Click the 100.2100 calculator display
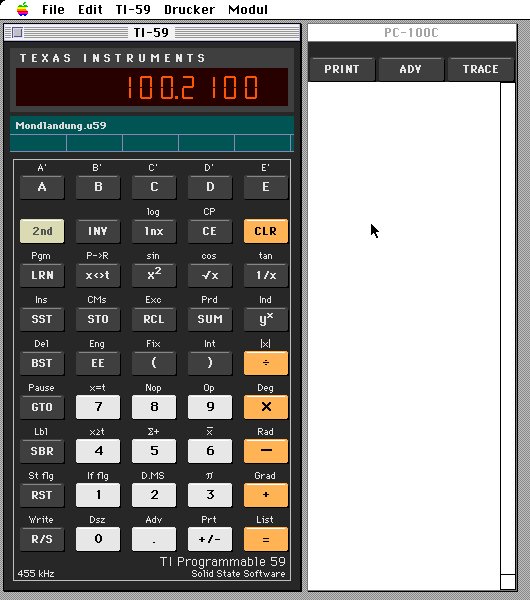 [152, 87]
